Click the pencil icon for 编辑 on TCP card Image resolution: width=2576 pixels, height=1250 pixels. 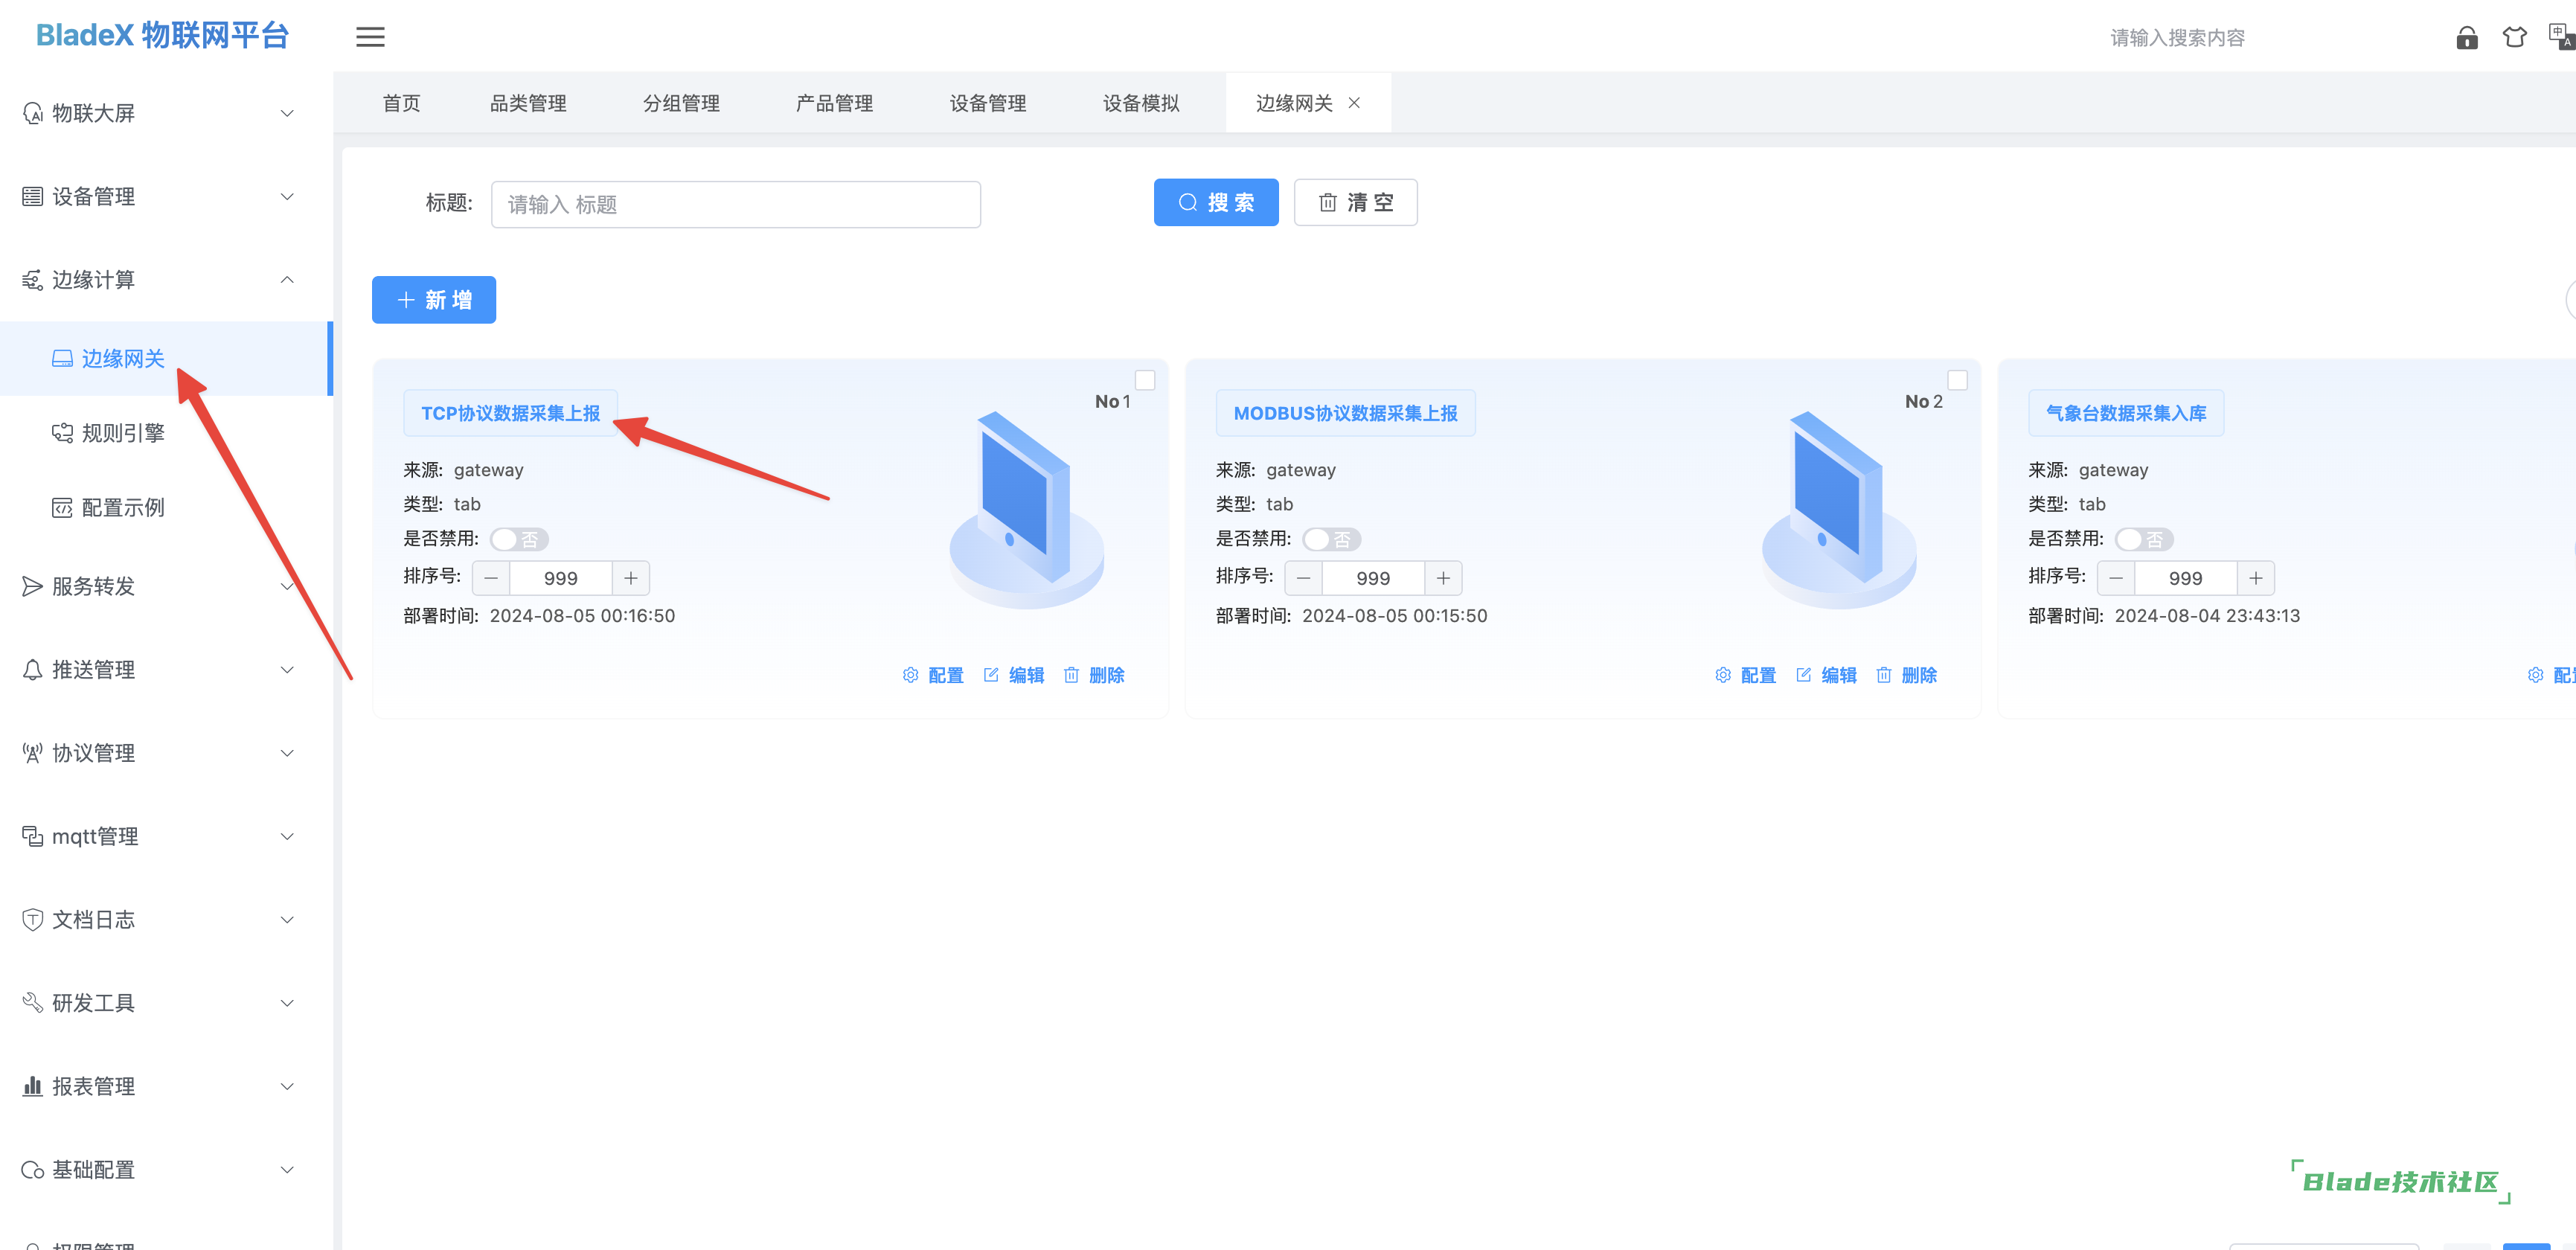991,675
